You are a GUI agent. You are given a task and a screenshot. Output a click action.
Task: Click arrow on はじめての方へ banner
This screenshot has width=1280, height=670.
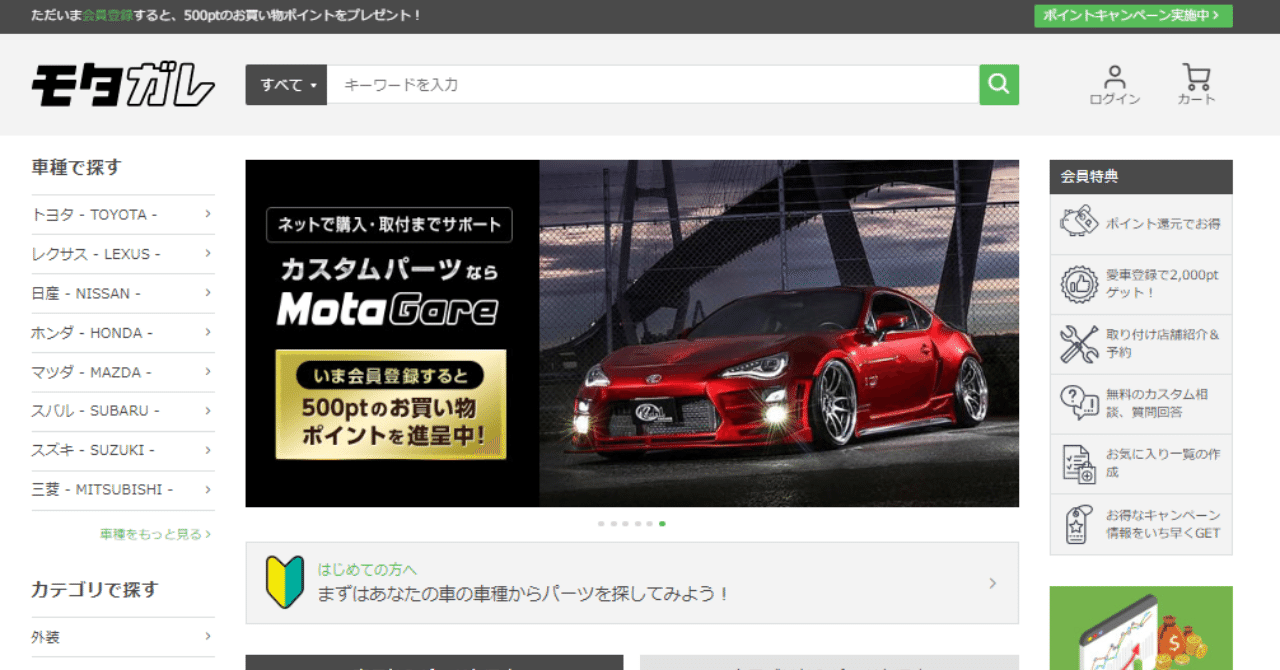point(992,583)
